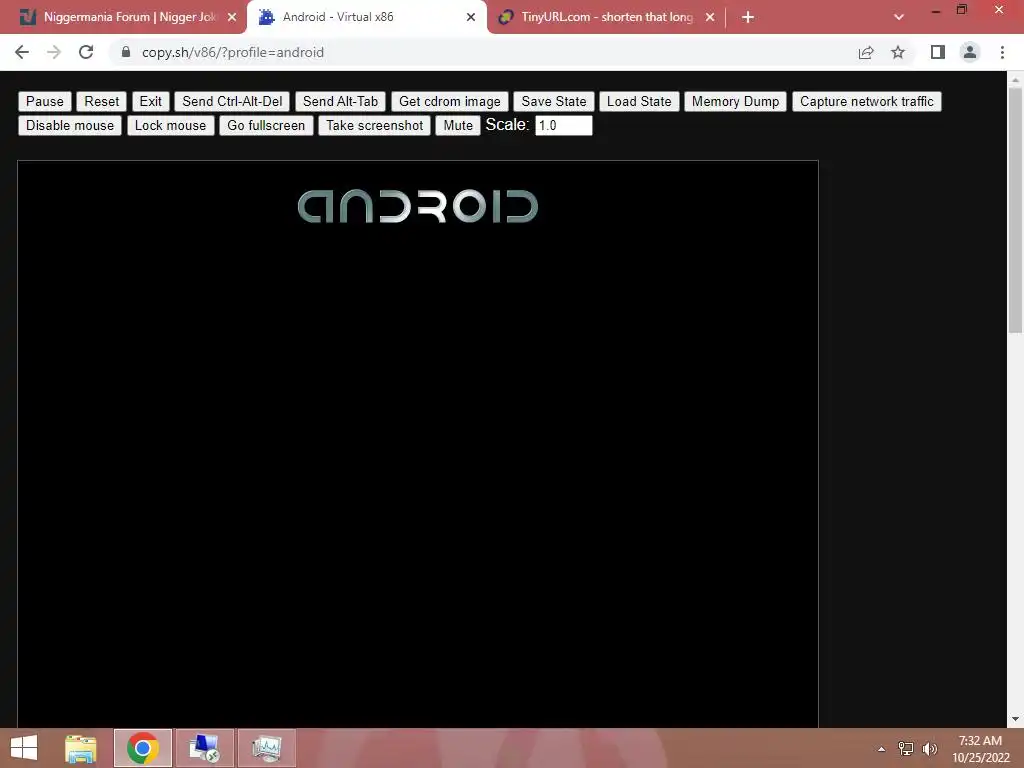Screen dimensions: 1024x768
Task: Go back to previous page
Action: pos(22,52)
